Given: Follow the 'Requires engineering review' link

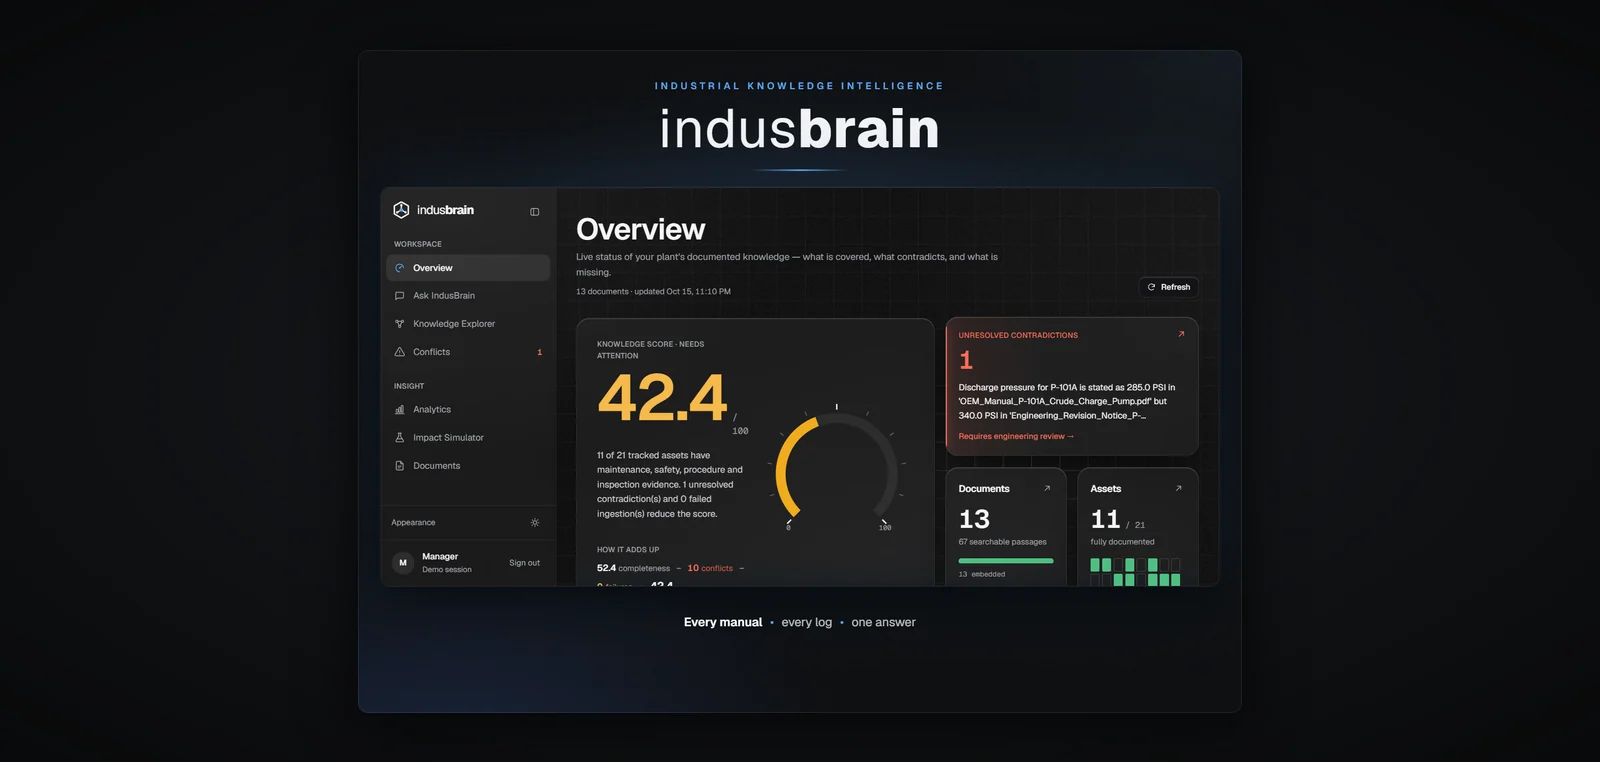Looking at the screenshot, I should coord(1016,436).
